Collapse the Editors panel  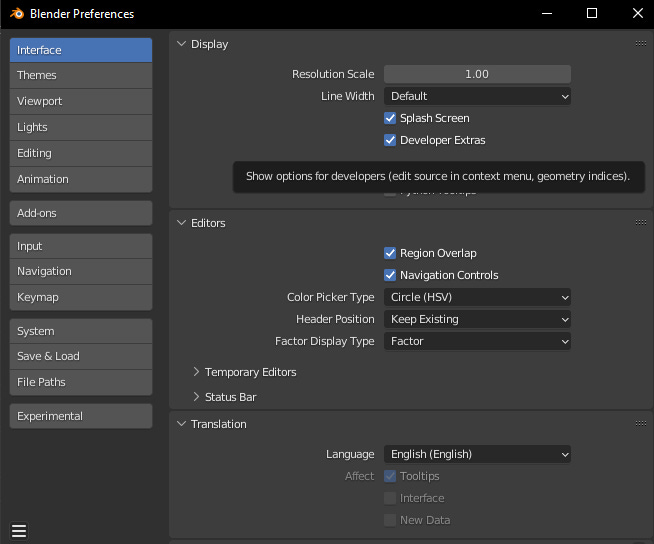(181, 223)
